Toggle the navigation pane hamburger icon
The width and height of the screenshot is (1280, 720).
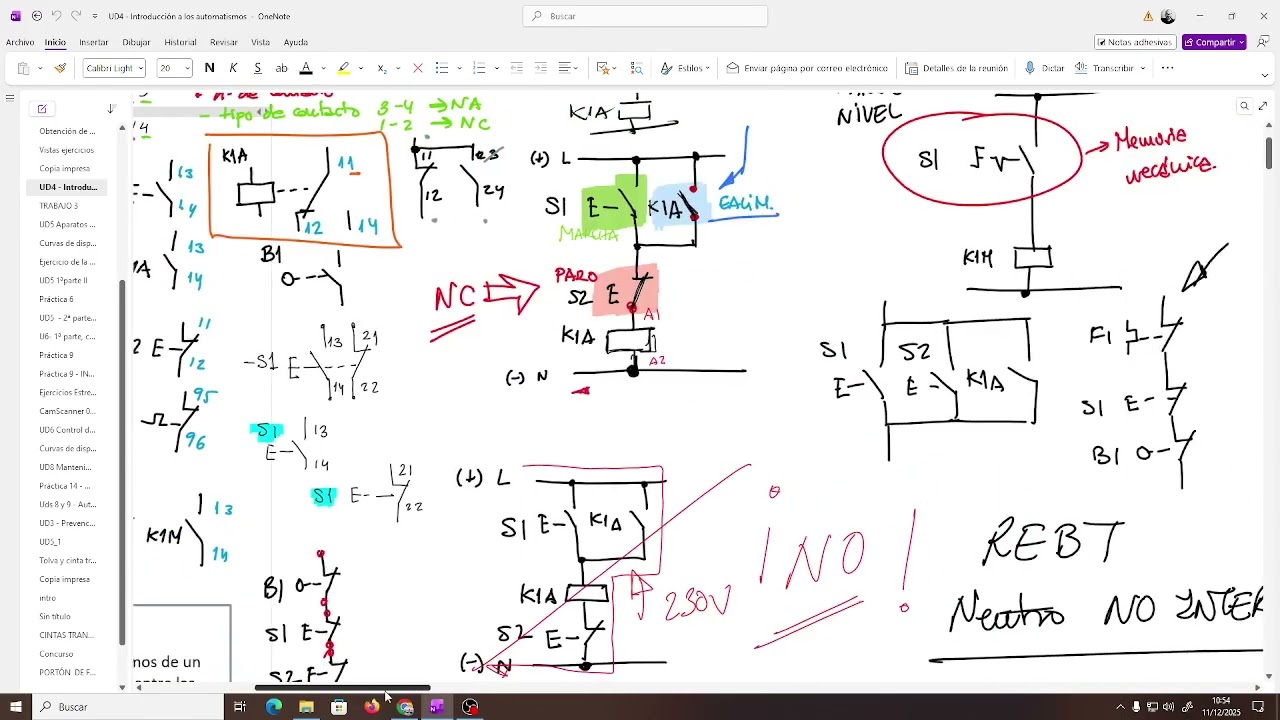(10, 98)
